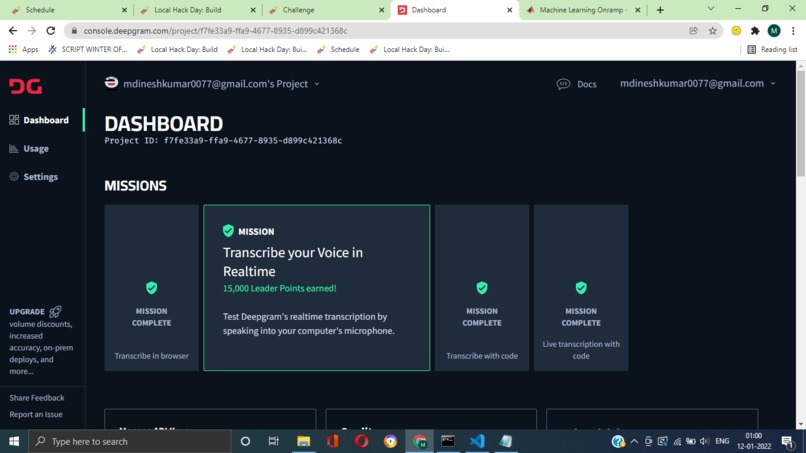This screenshot has width=806, height=453.
Task: Click shield icon on Transcribe in browser card
Action: click(151, 288)
